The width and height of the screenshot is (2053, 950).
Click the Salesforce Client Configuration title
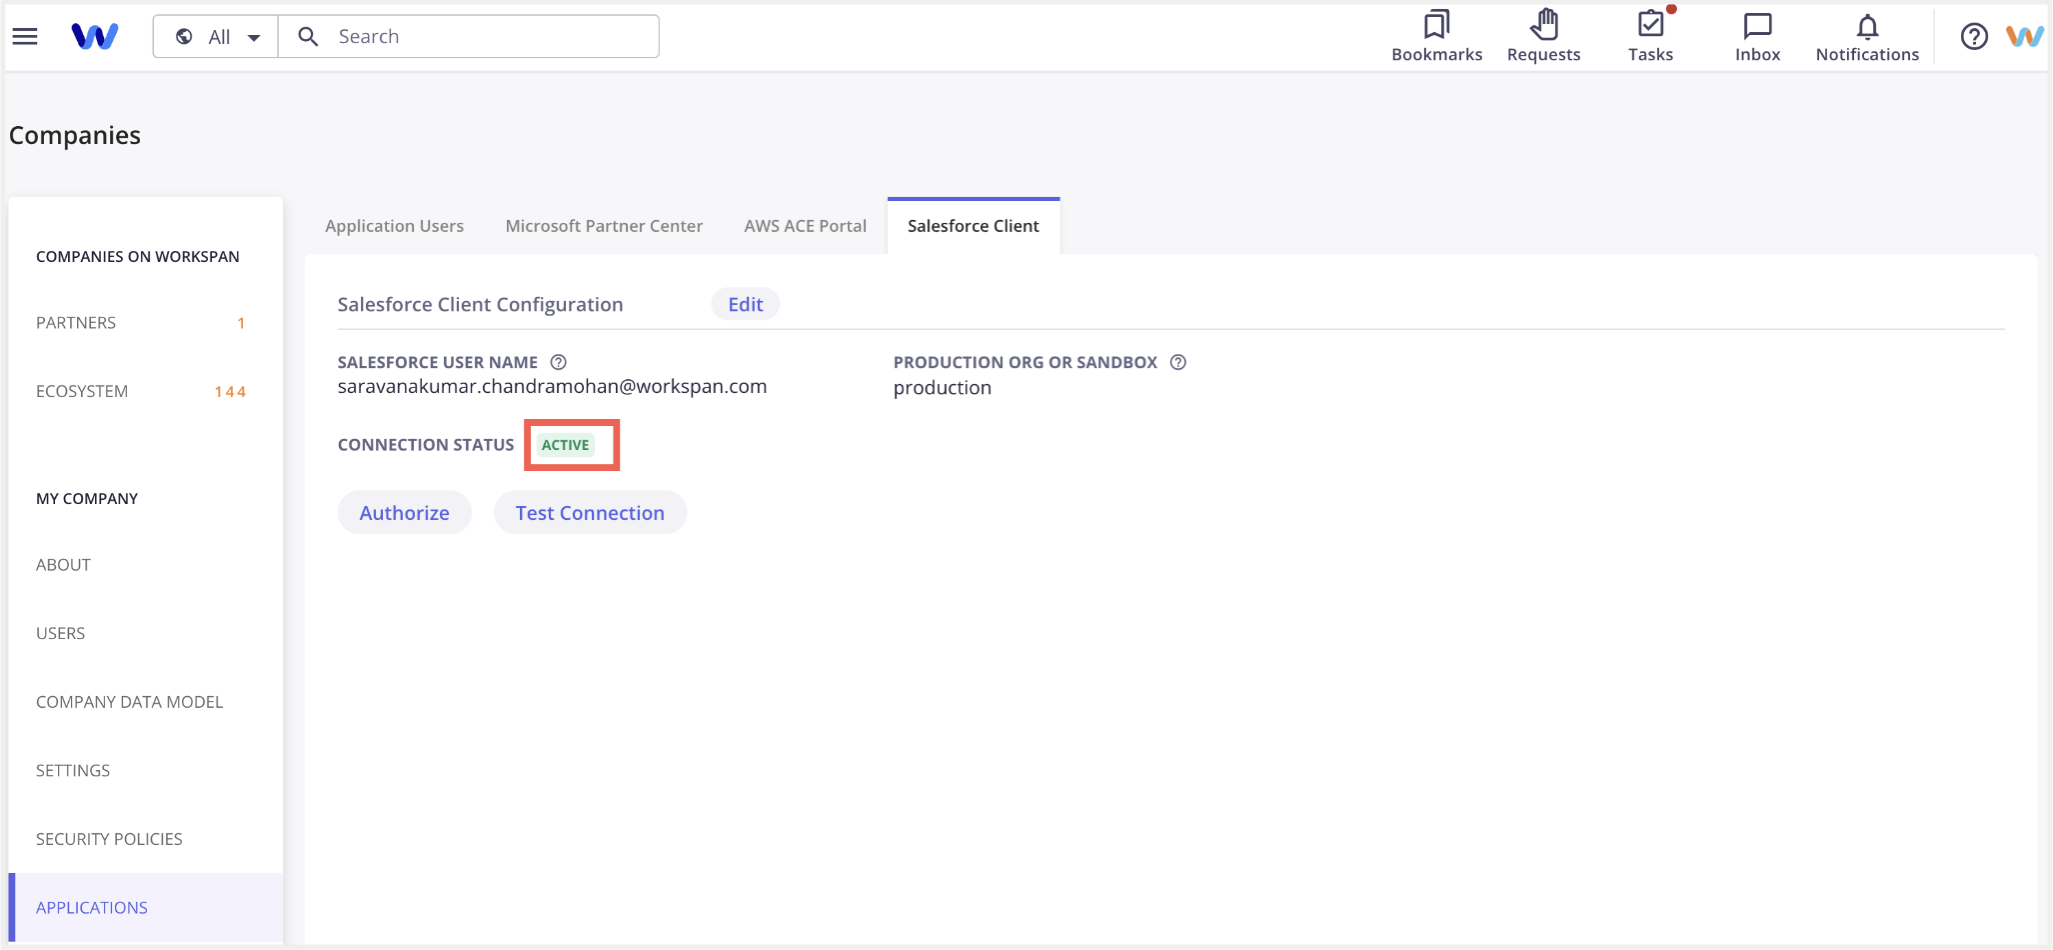click(480, 304)
